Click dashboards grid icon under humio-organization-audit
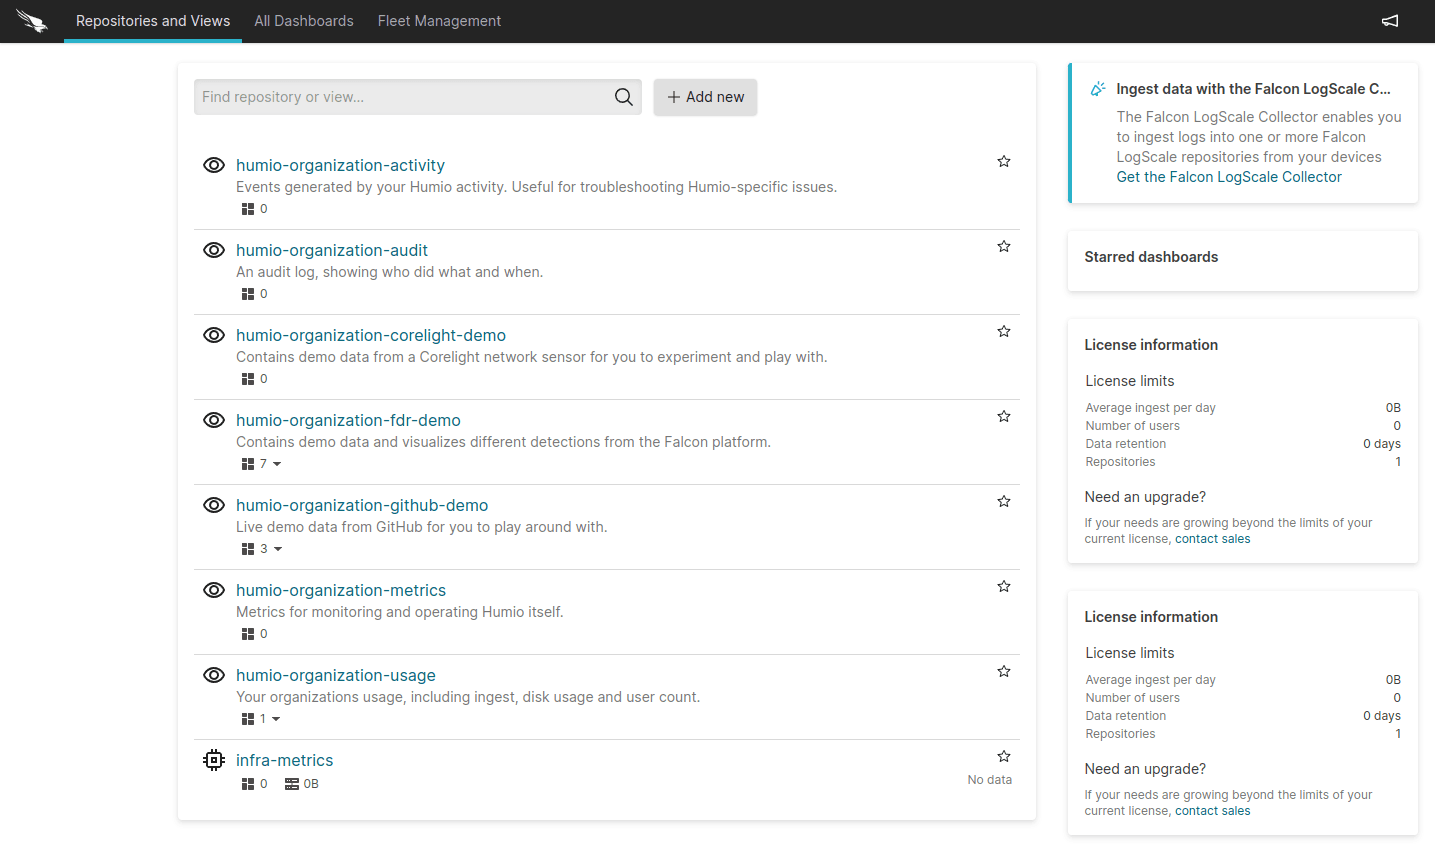This screenshot has height=853, width=1435. (x=248, y=294)
